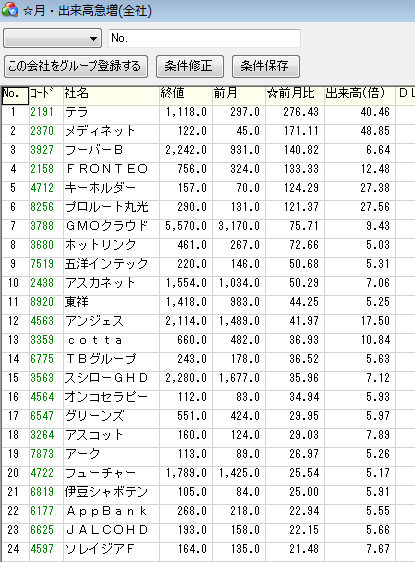This screenshot has height=562, width=415.
Task: Select company グリーンズ
Action: click(95, 416)
